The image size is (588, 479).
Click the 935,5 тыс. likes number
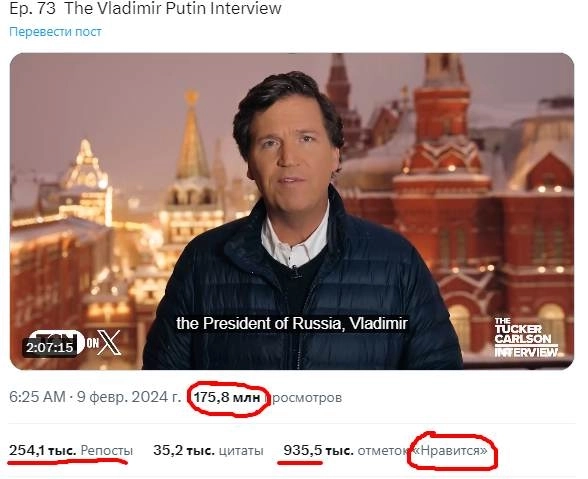[x=318, y=450]
